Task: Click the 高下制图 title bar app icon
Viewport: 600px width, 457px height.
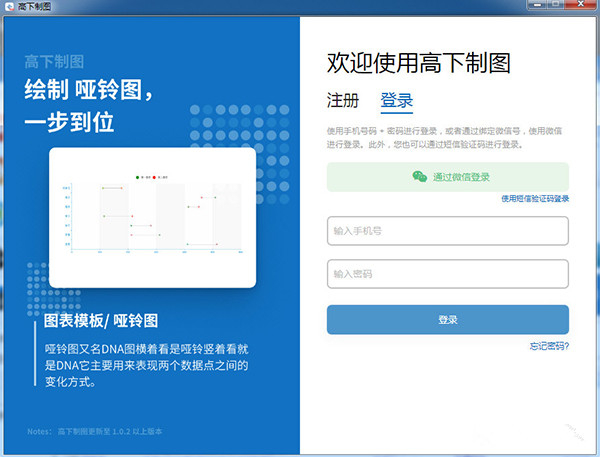Action: coord(10,7)
